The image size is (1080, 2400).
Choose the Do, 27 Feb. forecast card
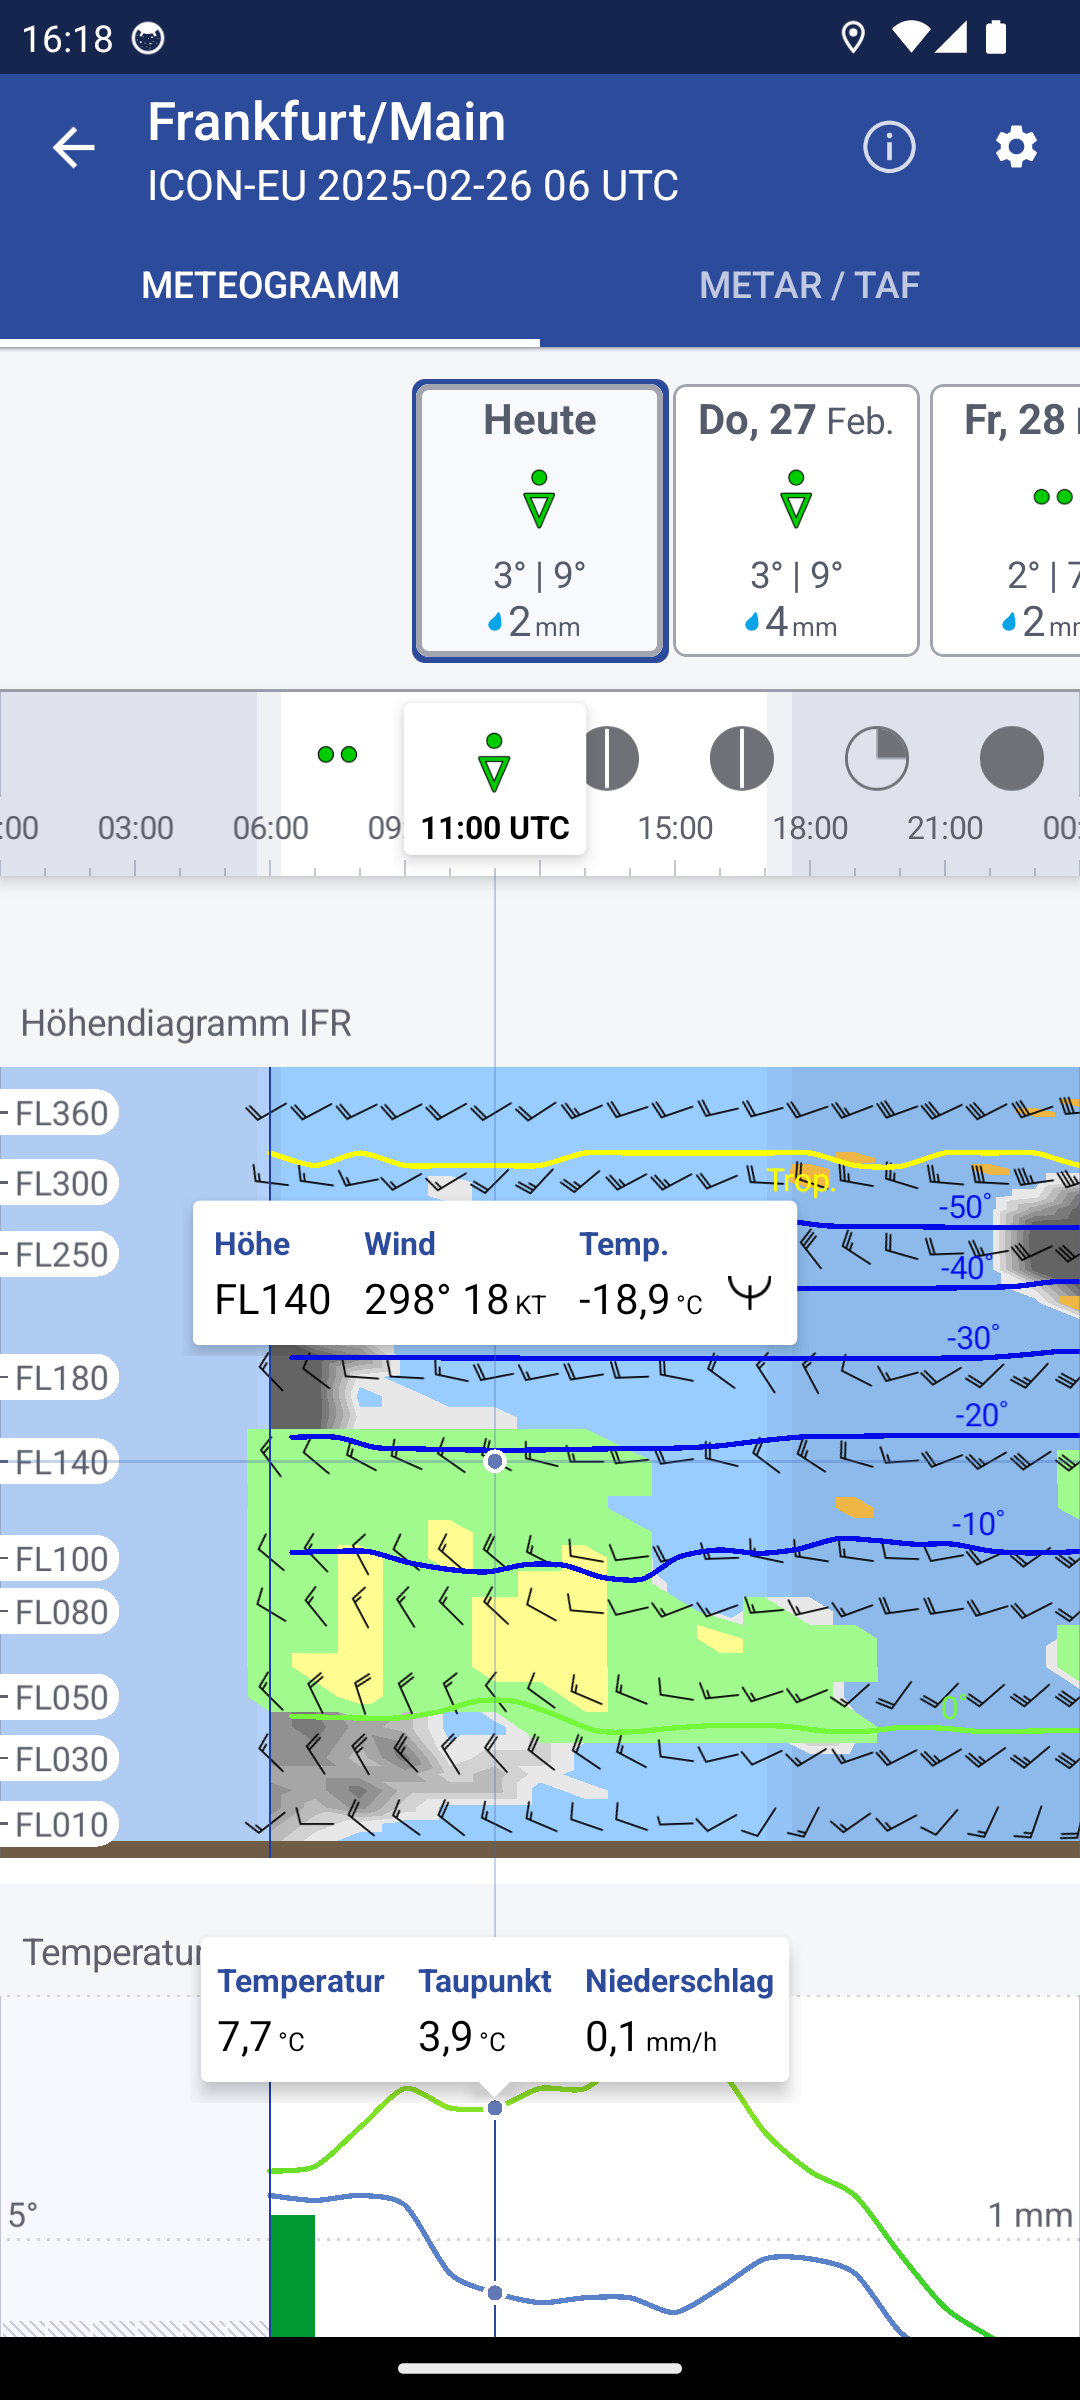(x=796, y=521)
